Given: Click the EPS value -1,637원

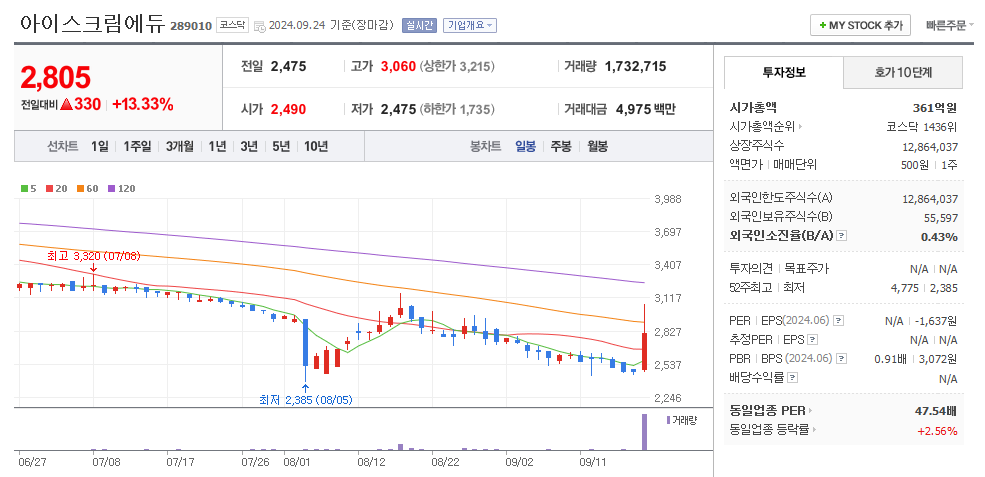Looking at the screenshot, I should [935, 321].
